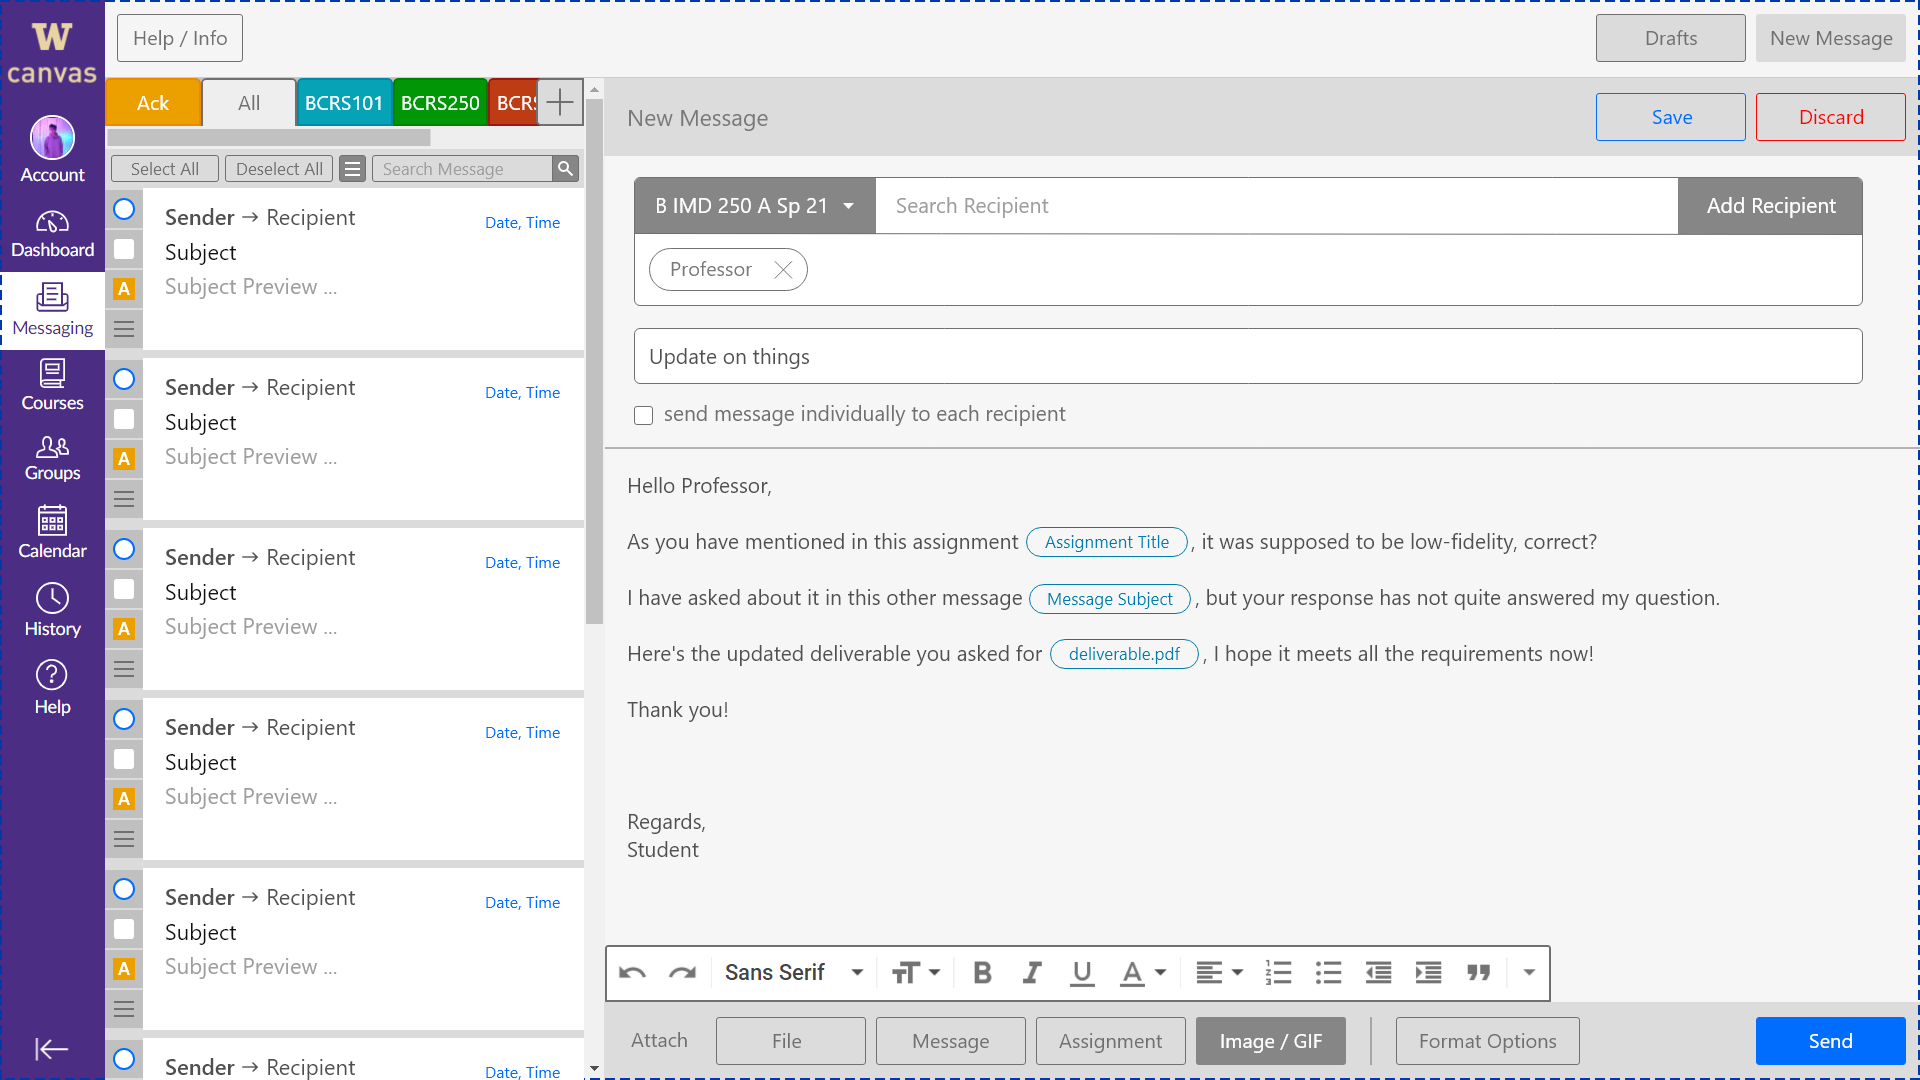Collapse the sidebar with arrow icon
The width and height of the screenshot is (1920, 1080).
(52, 1048)
